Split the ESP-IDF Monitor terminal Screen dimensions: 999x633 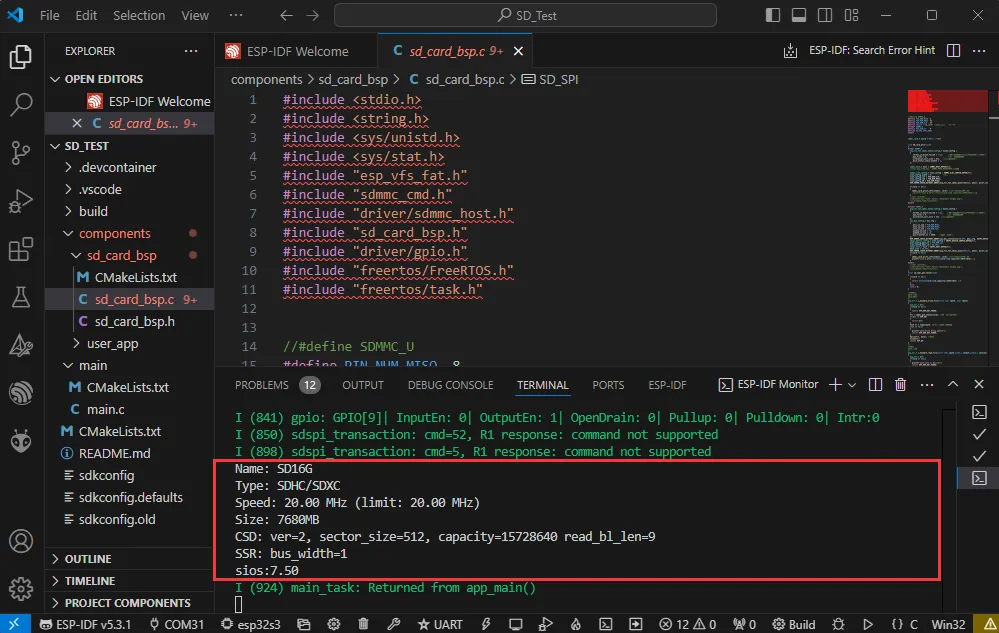coord(875,385)
